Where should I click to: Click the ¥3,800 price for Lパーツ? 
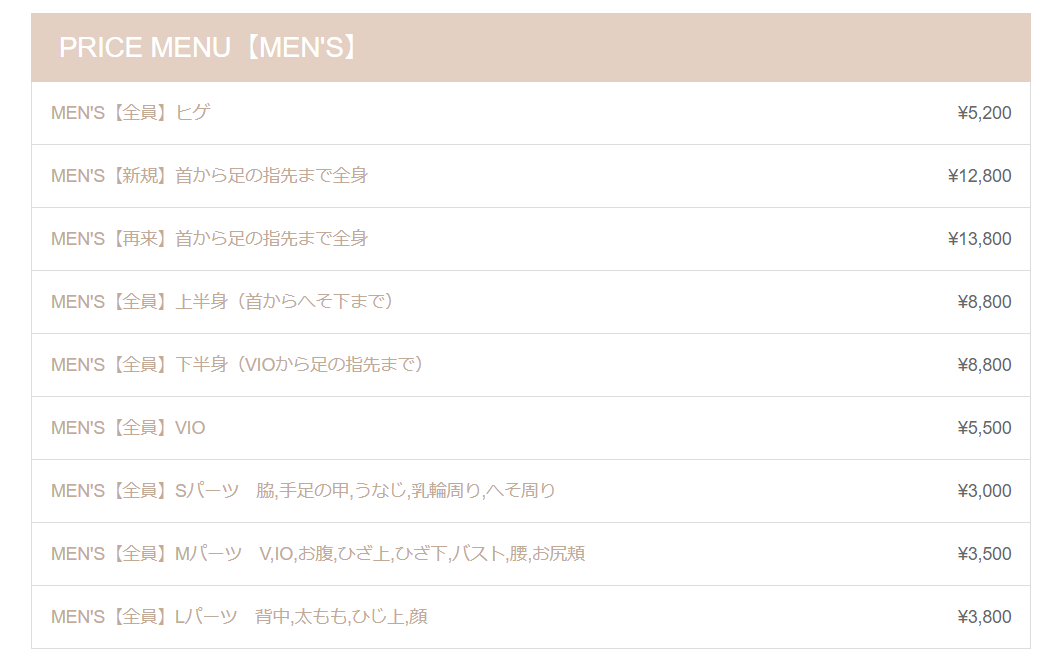pyautogui.click(x=984, y=617)
